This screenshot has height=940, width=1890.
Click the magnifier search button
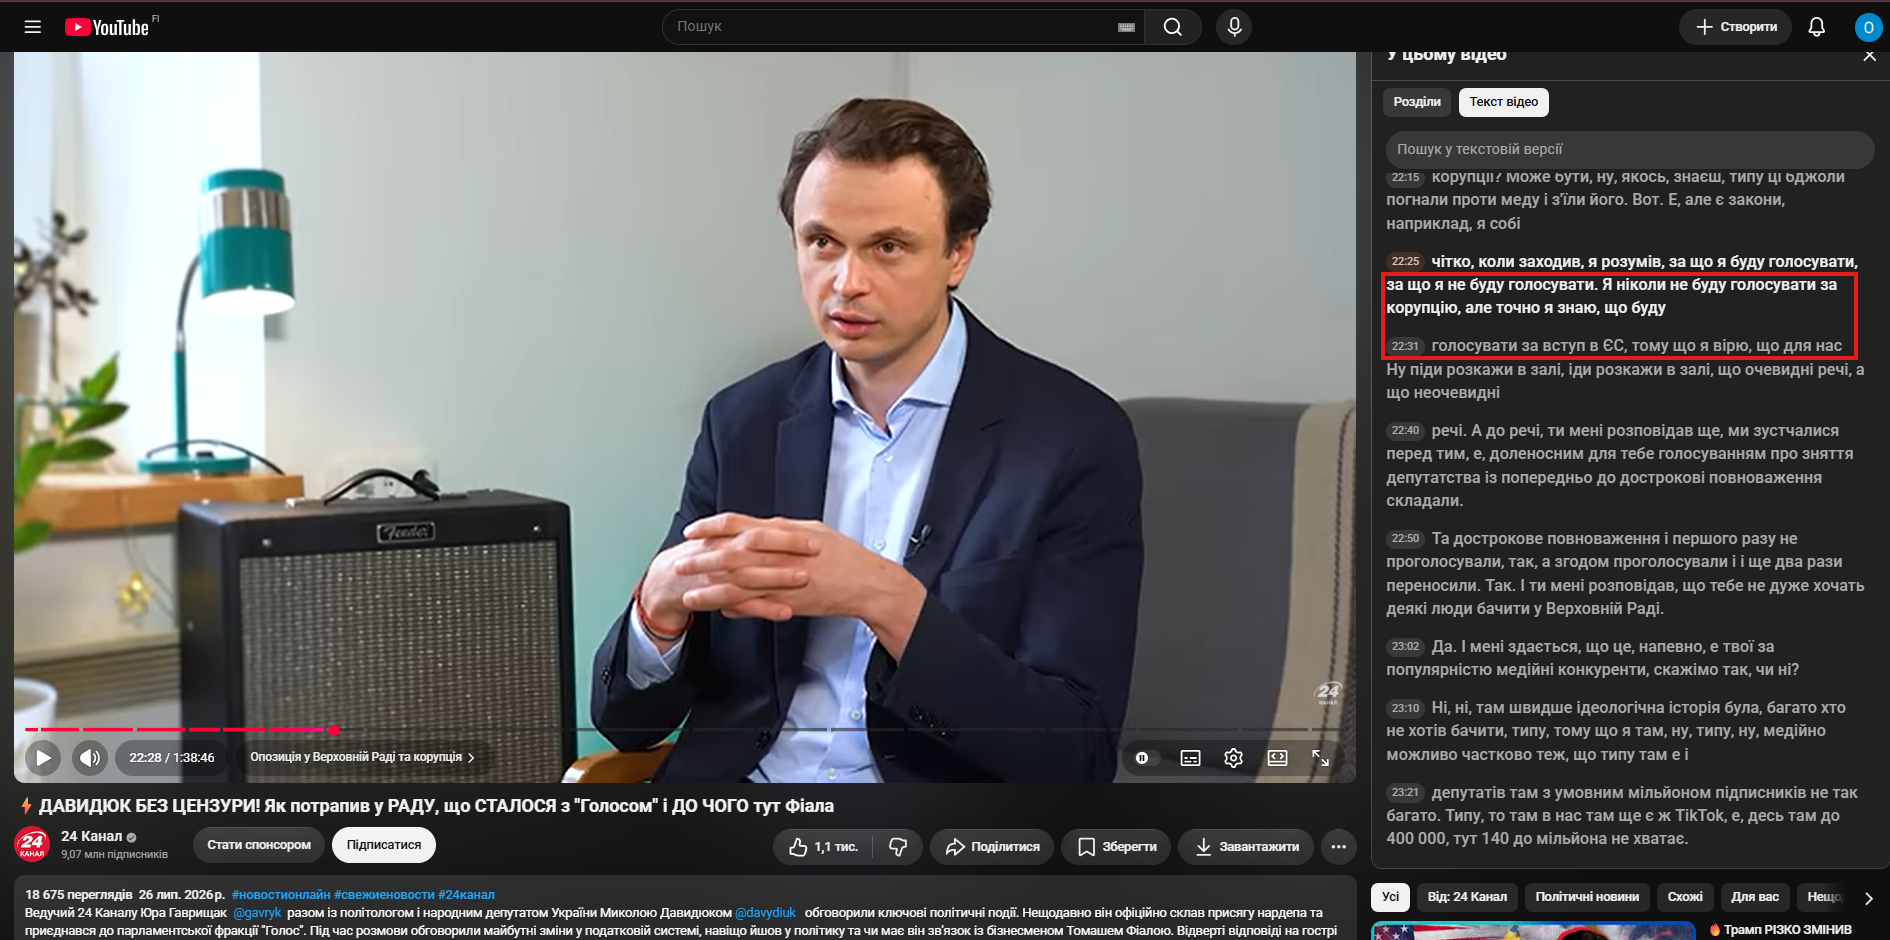click(1173, 27)
